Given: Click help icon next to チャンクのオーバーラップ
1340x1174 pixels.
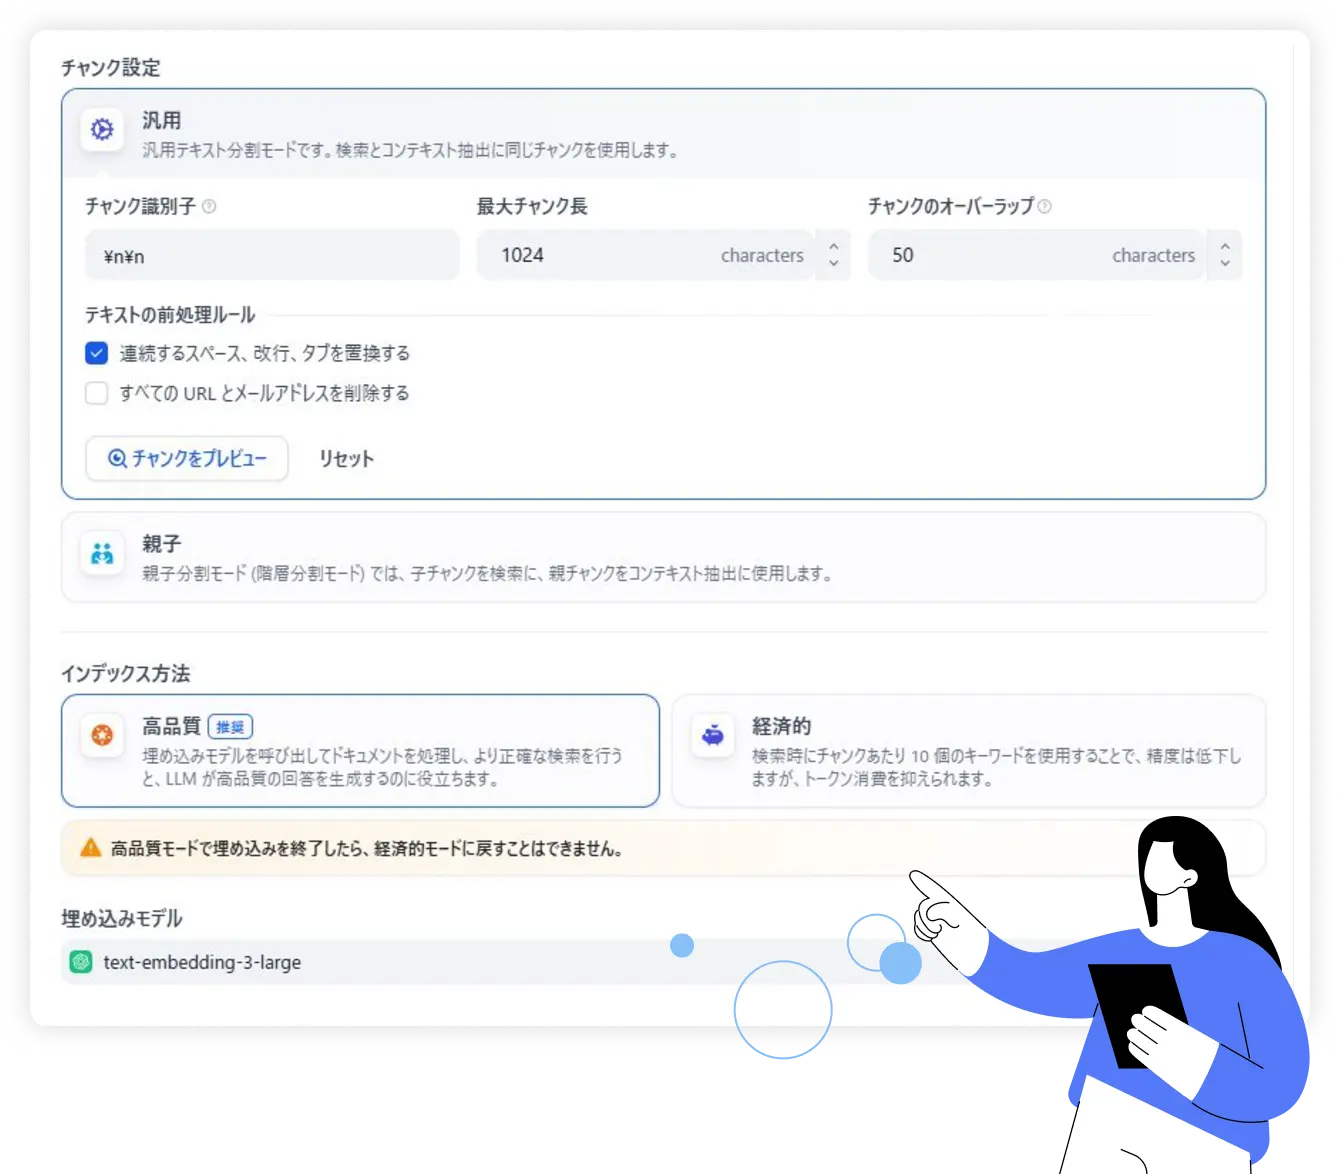Looking at the screenshot, I should tap(1045, 207).
